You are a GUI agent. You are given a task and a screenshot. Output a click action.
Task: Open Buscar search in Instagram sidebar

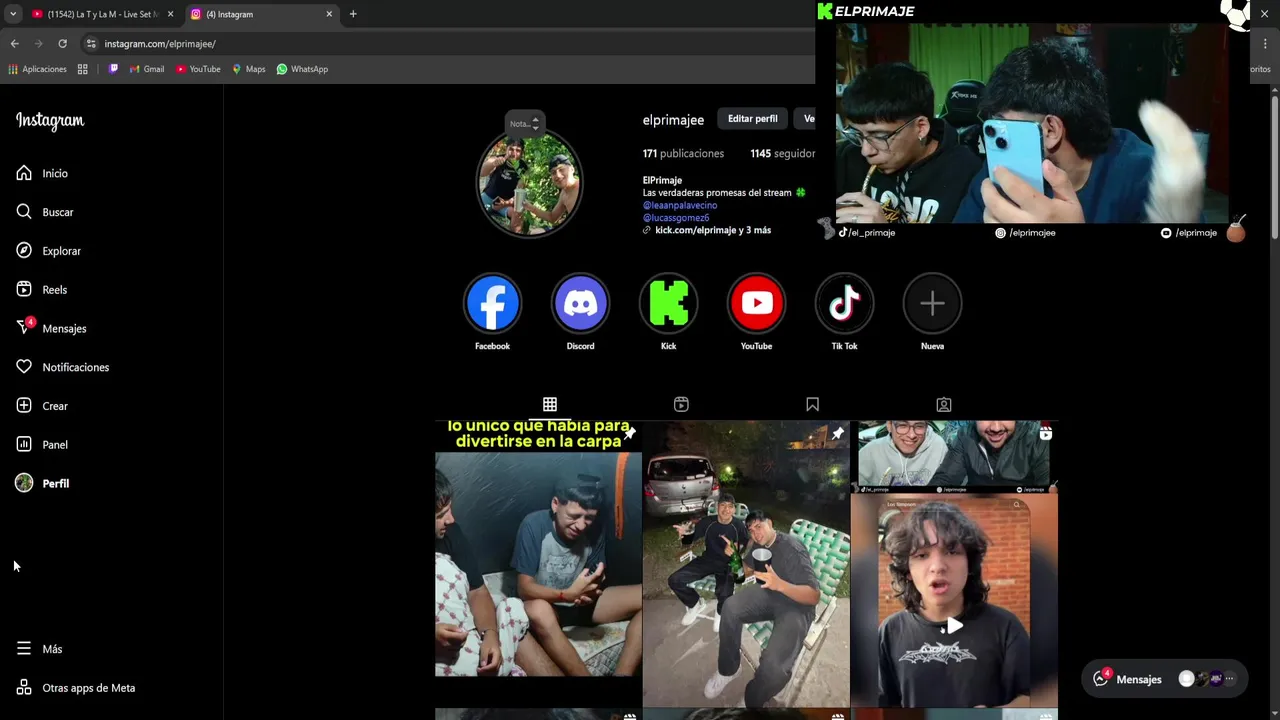click(45, 212)
